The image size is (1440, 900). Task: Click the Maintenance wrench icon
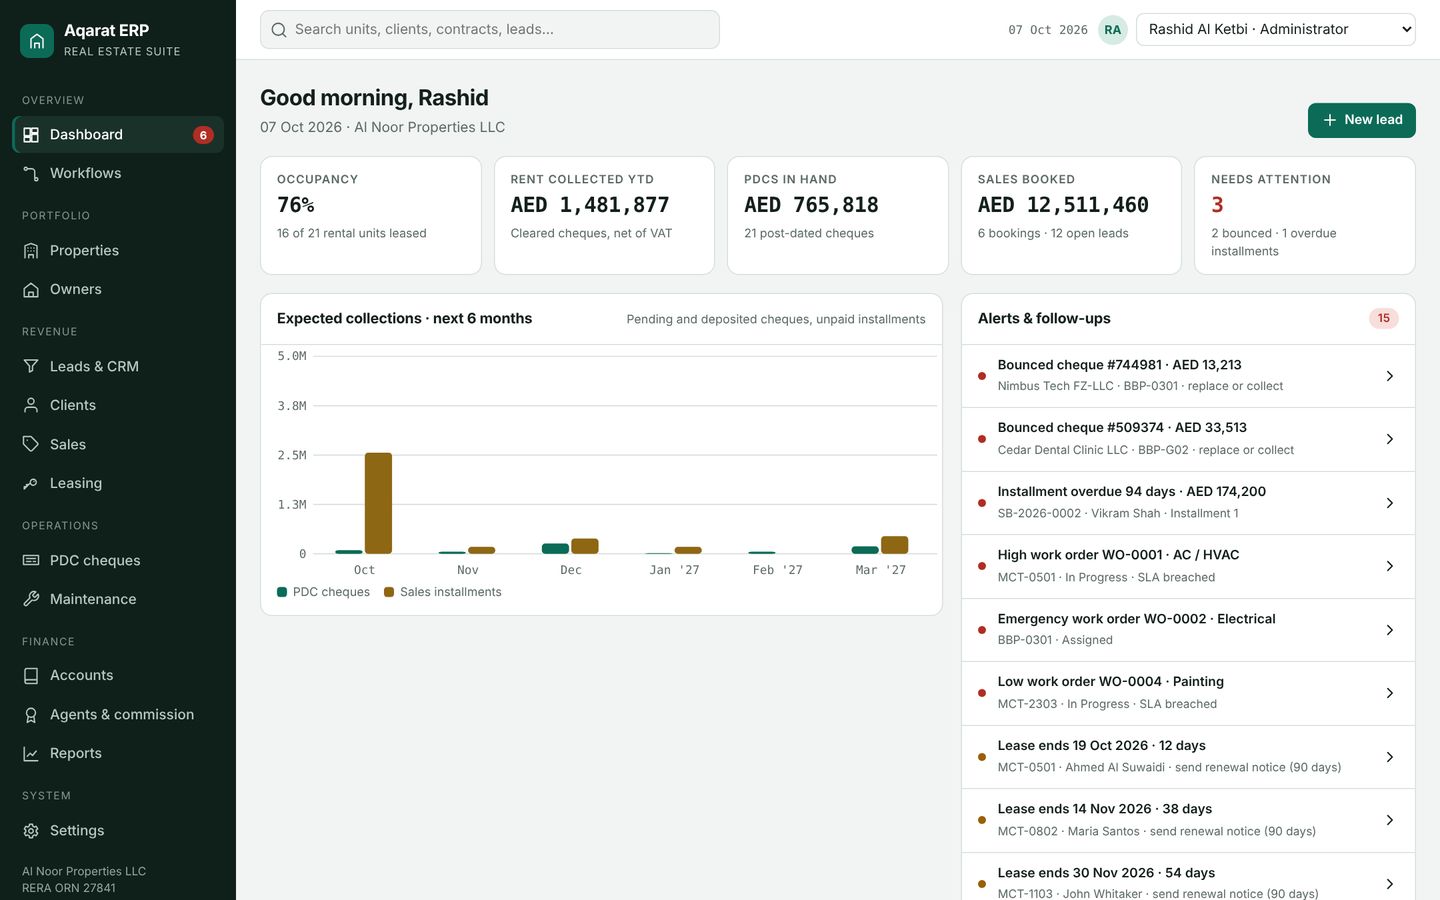click(x=31, y=599)
